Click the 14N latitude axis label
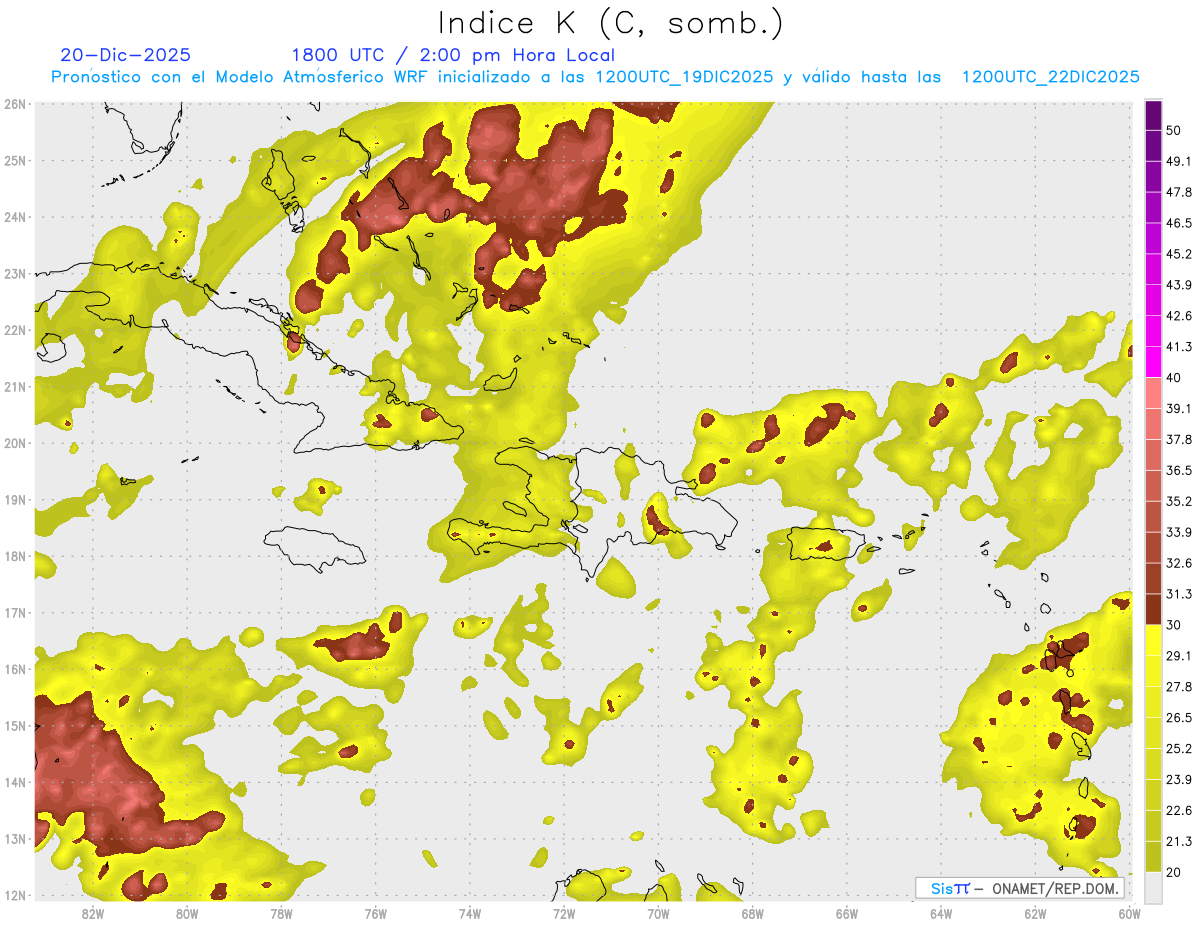1200x927 pixels. tap(15, 782)
